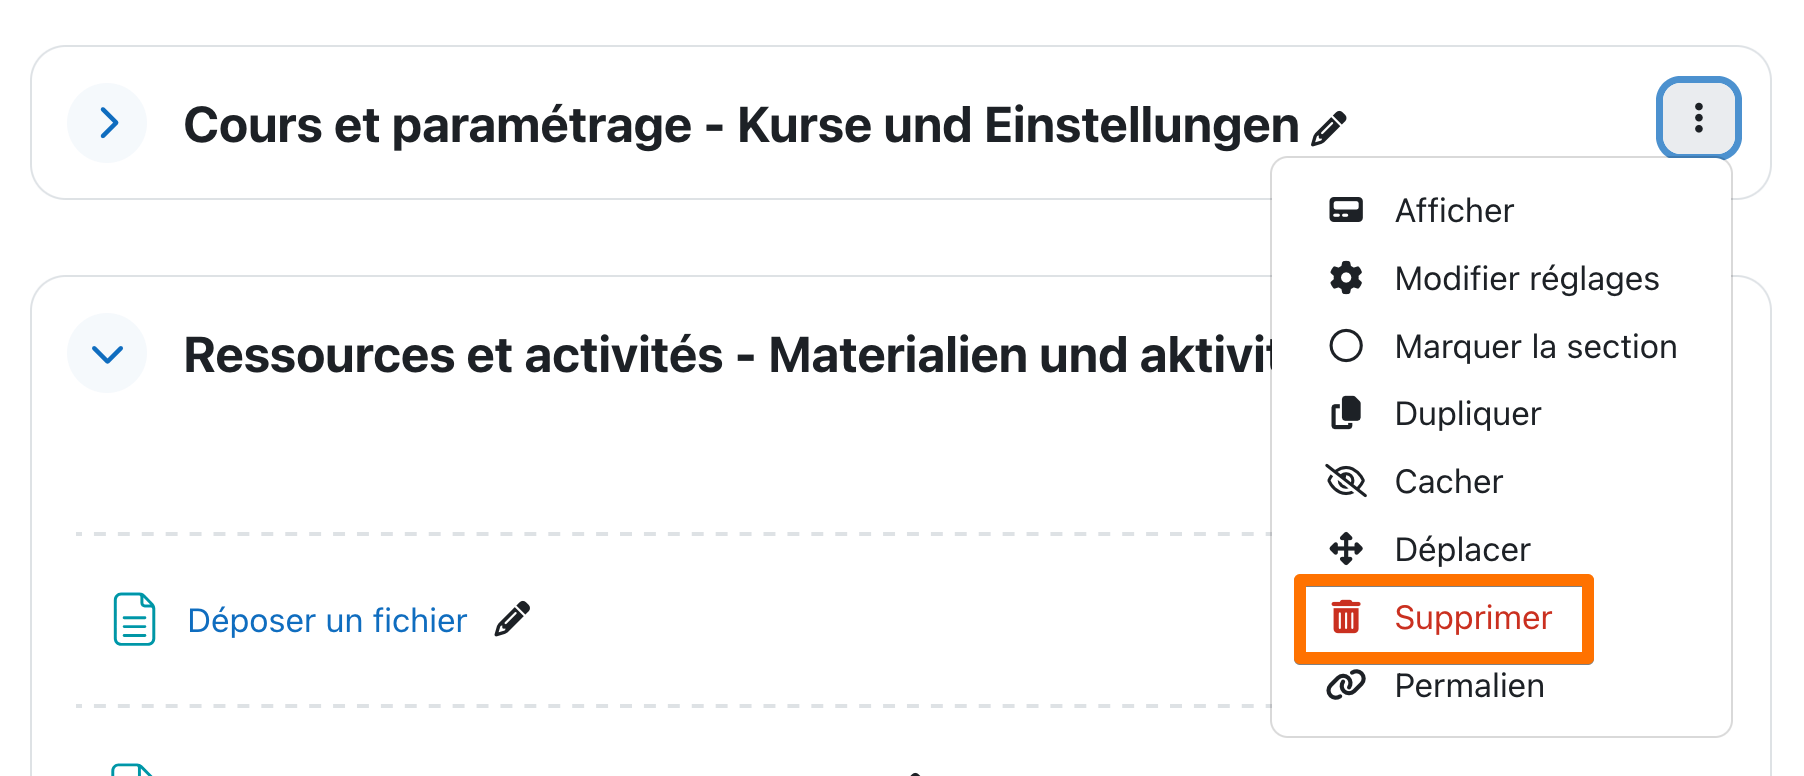Click the Permalien chain link icon
The image size is (1804, 776).
[1346, 685]
